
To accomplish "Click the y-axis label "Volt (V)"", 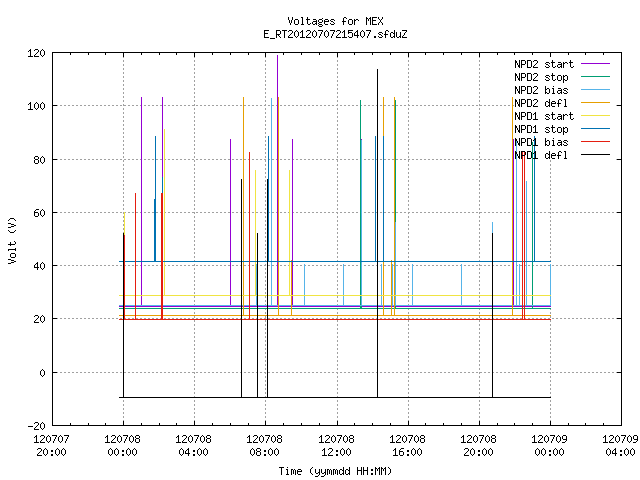I will tap(12, 240).
